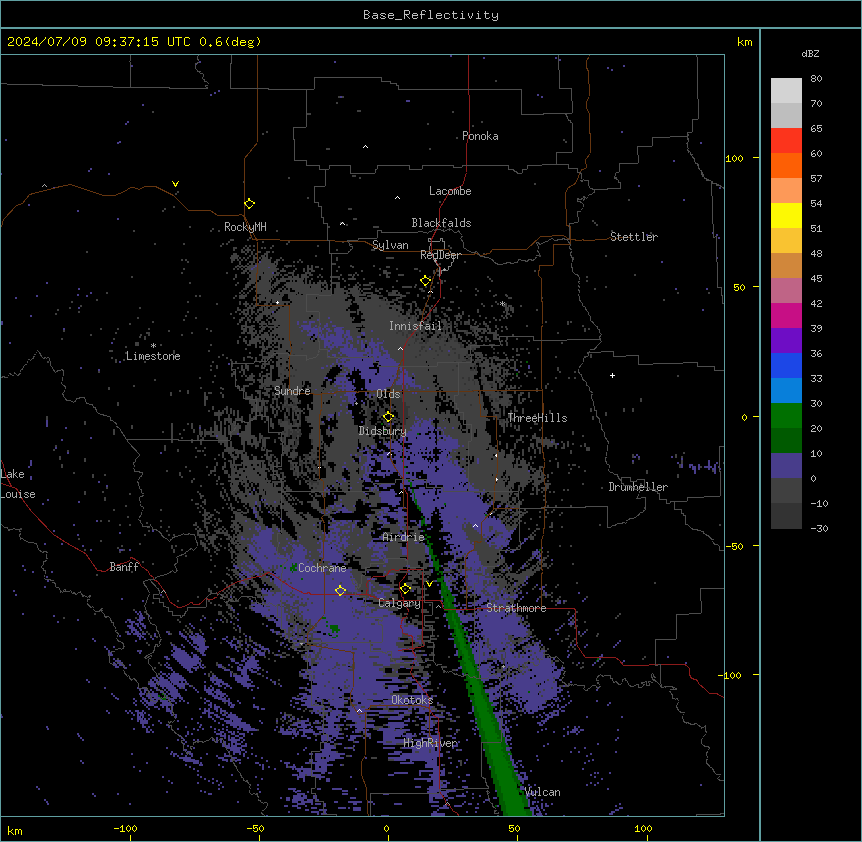Click the Sylvan label

[390, 245]
